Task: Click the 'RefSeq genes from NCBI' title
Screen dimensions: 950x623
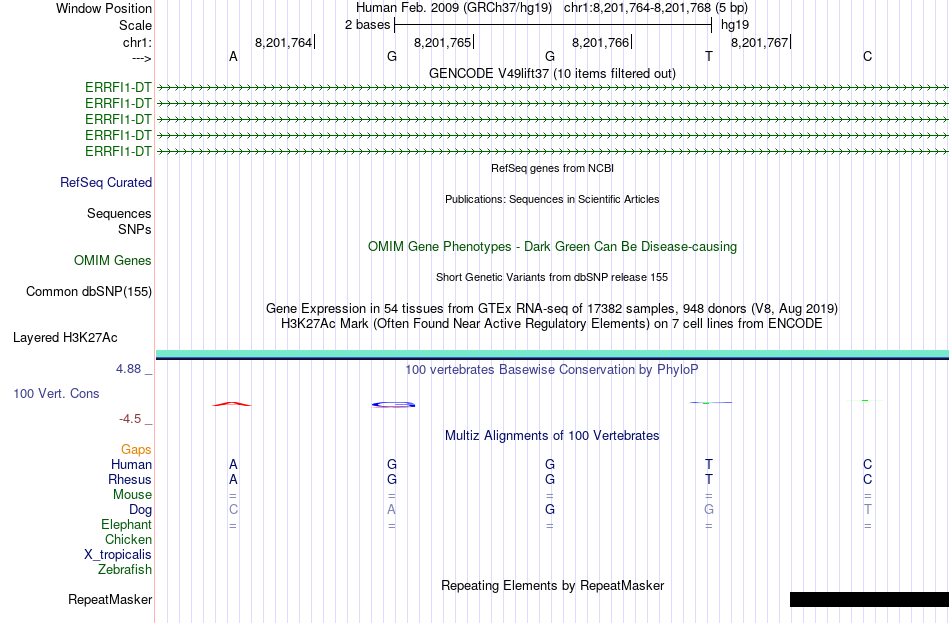Action: click(x=552, y=168)
